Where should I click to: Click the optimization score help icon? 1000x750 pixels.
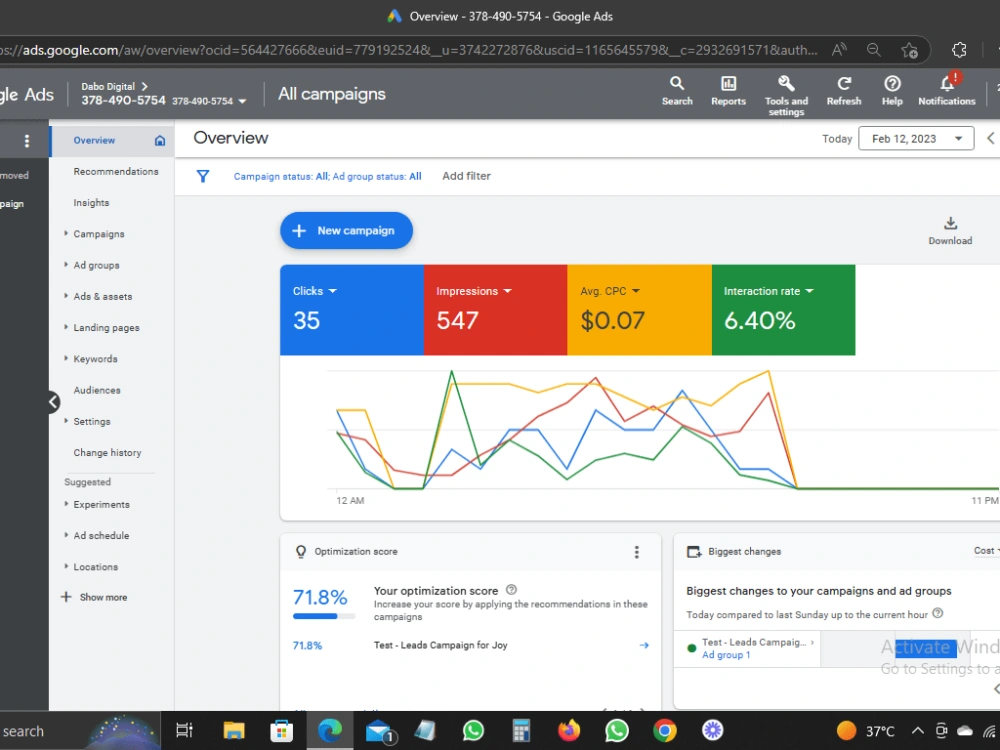(x=511, y=590)
